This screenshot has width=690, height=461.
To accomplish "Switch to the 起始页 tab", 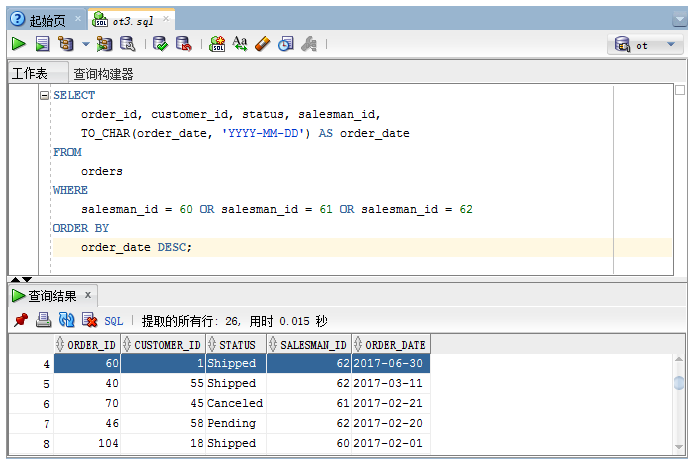I will click(45, 19).
